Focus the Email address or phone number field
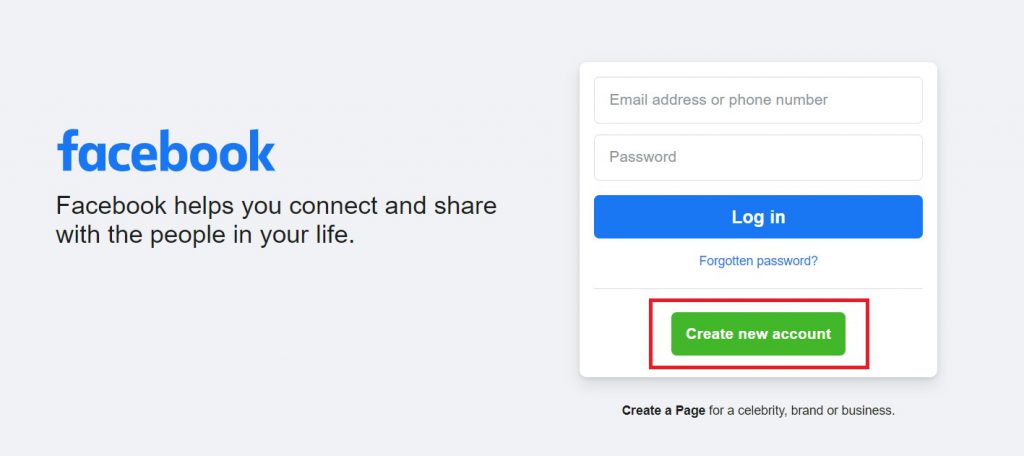This screenshot has width=1024, height=456. pos(758,100)
